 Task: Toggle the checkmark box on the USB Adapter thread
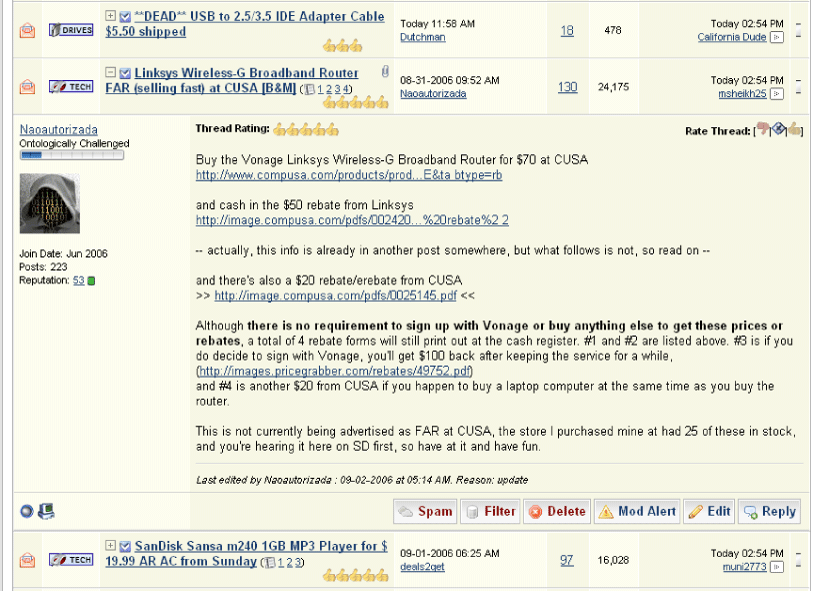coord(125,17)
